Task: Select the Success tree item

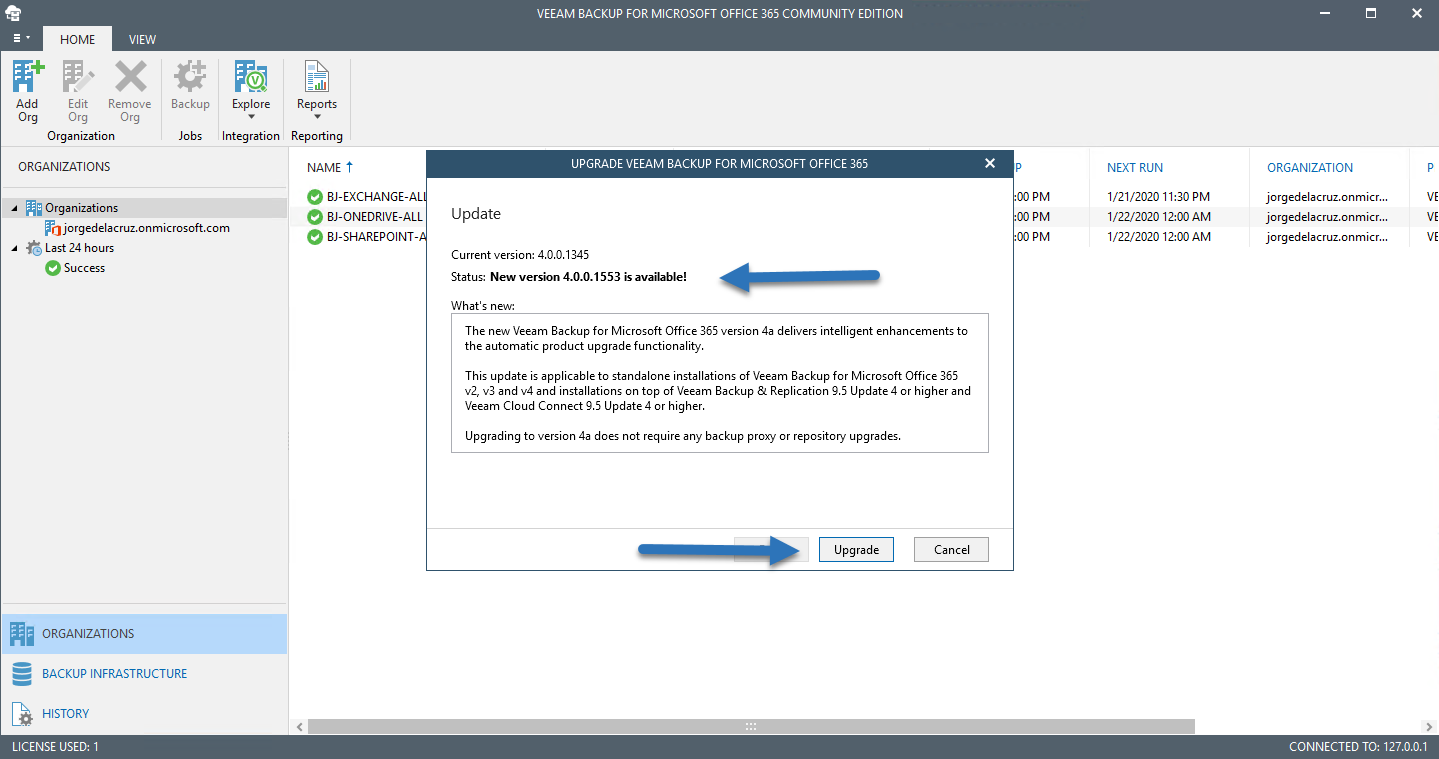Action: [84, 268]
